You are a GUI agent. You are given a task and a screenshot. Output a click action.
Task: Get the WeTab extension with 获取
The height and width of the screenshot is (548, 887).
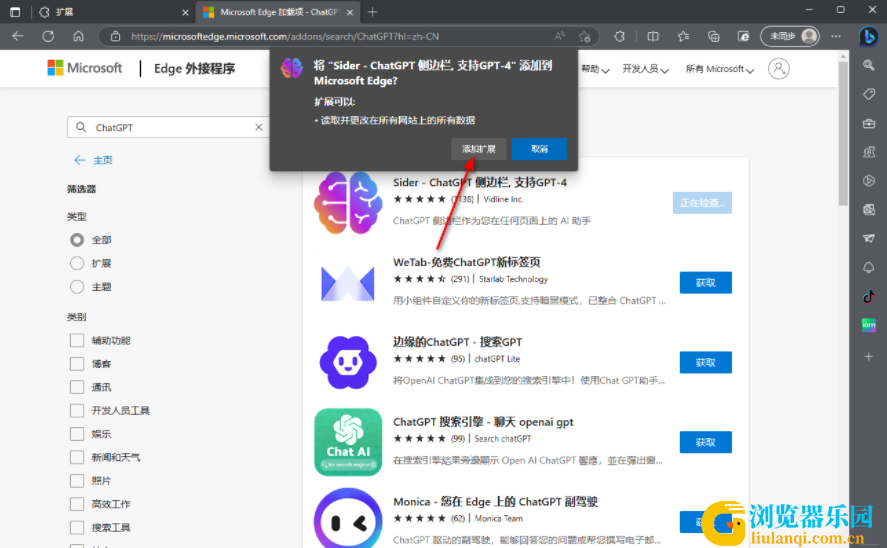point(705,283)
